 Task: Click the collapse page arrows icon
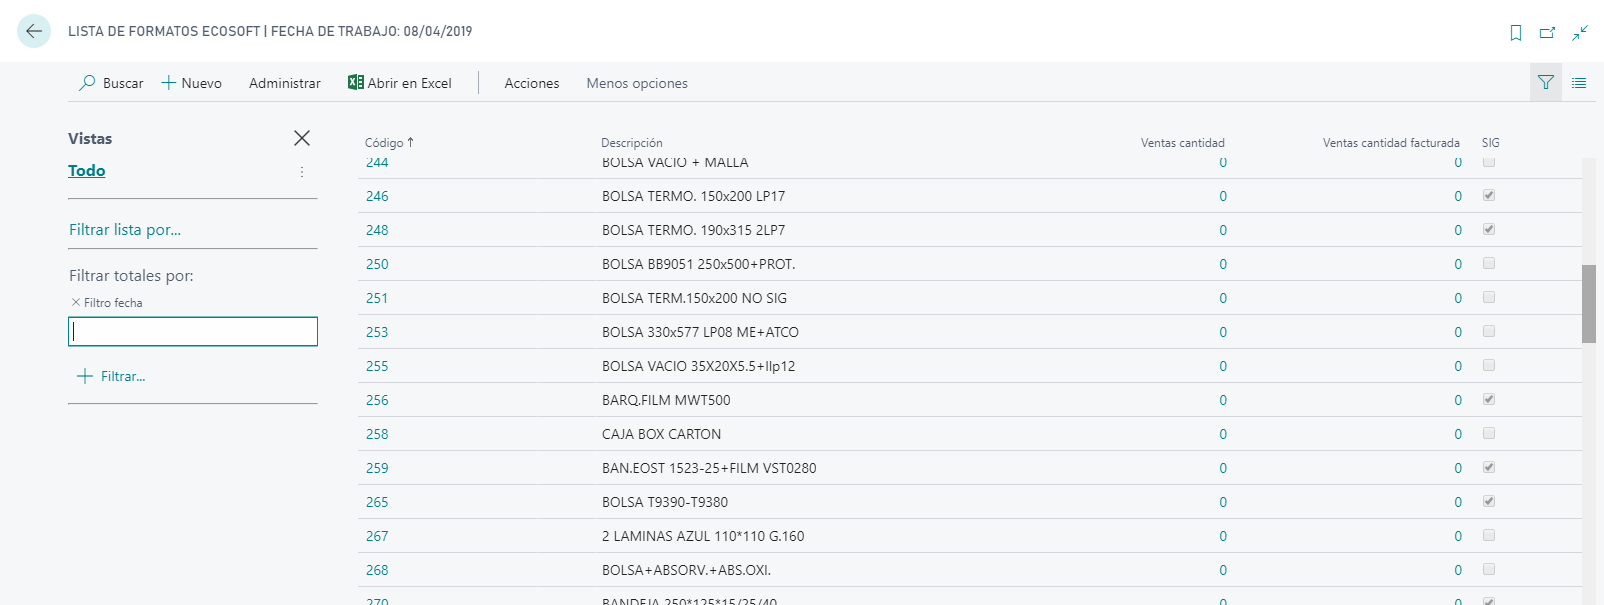pyautogui.click(x=1580, y=33)
